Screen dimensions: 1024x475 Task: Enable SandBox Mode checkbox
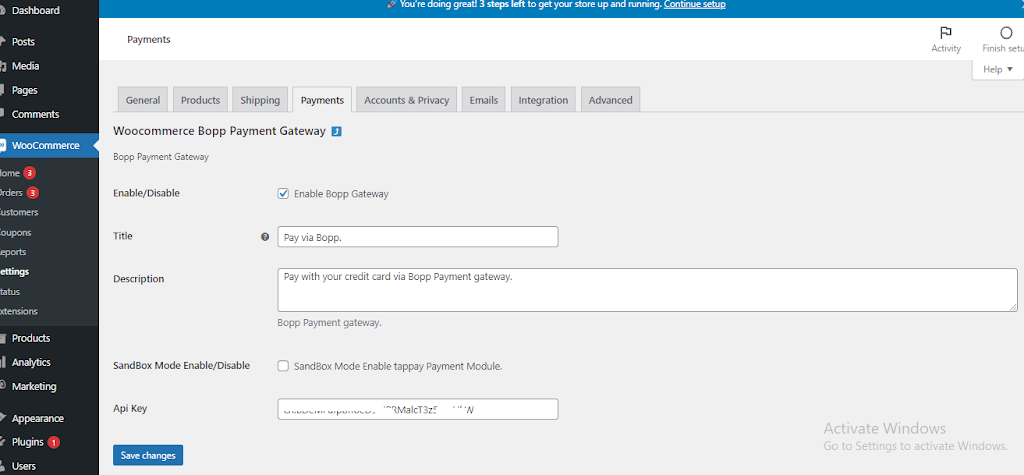[283, 366]
